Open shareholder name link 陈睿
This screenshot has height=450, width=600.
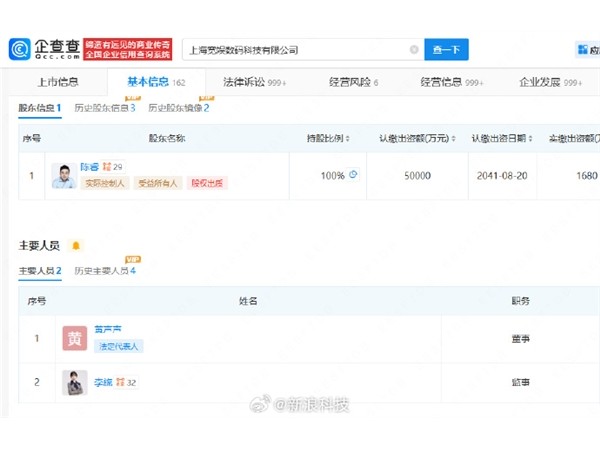(x=90, y=167)
